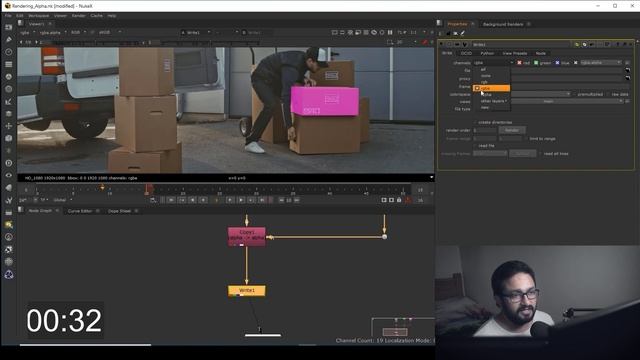Choose 'all' in channels dropdown list

tap(491, 69)
